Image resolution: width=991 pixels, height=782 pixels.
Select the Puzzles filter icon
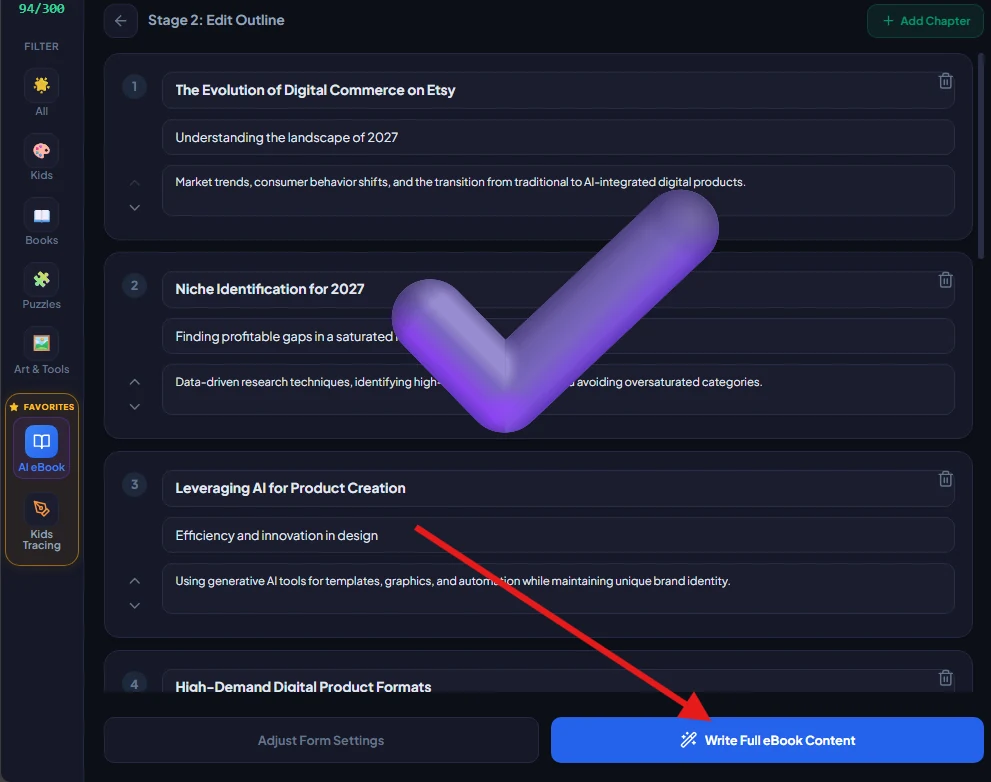(x=42, y=279)
